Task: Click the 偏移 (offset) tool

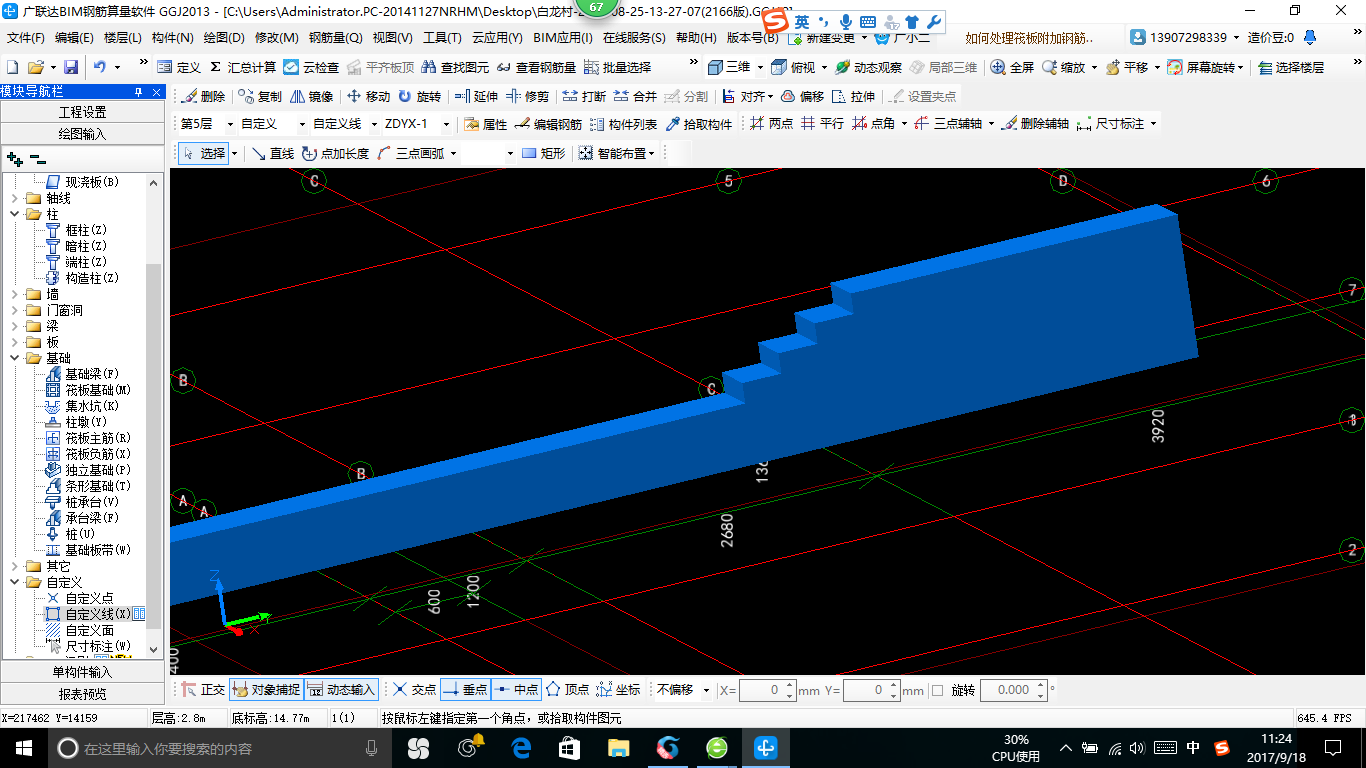Action: [x=803, y=97]
